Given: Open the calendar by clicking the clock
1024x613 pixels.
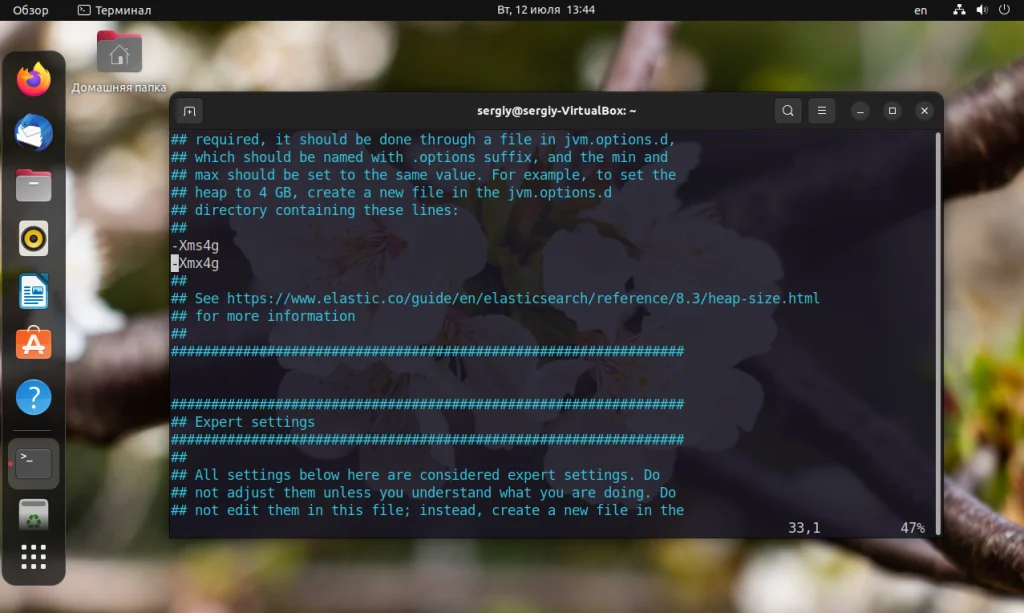Looking at the screenshot, I should (548, 10).
